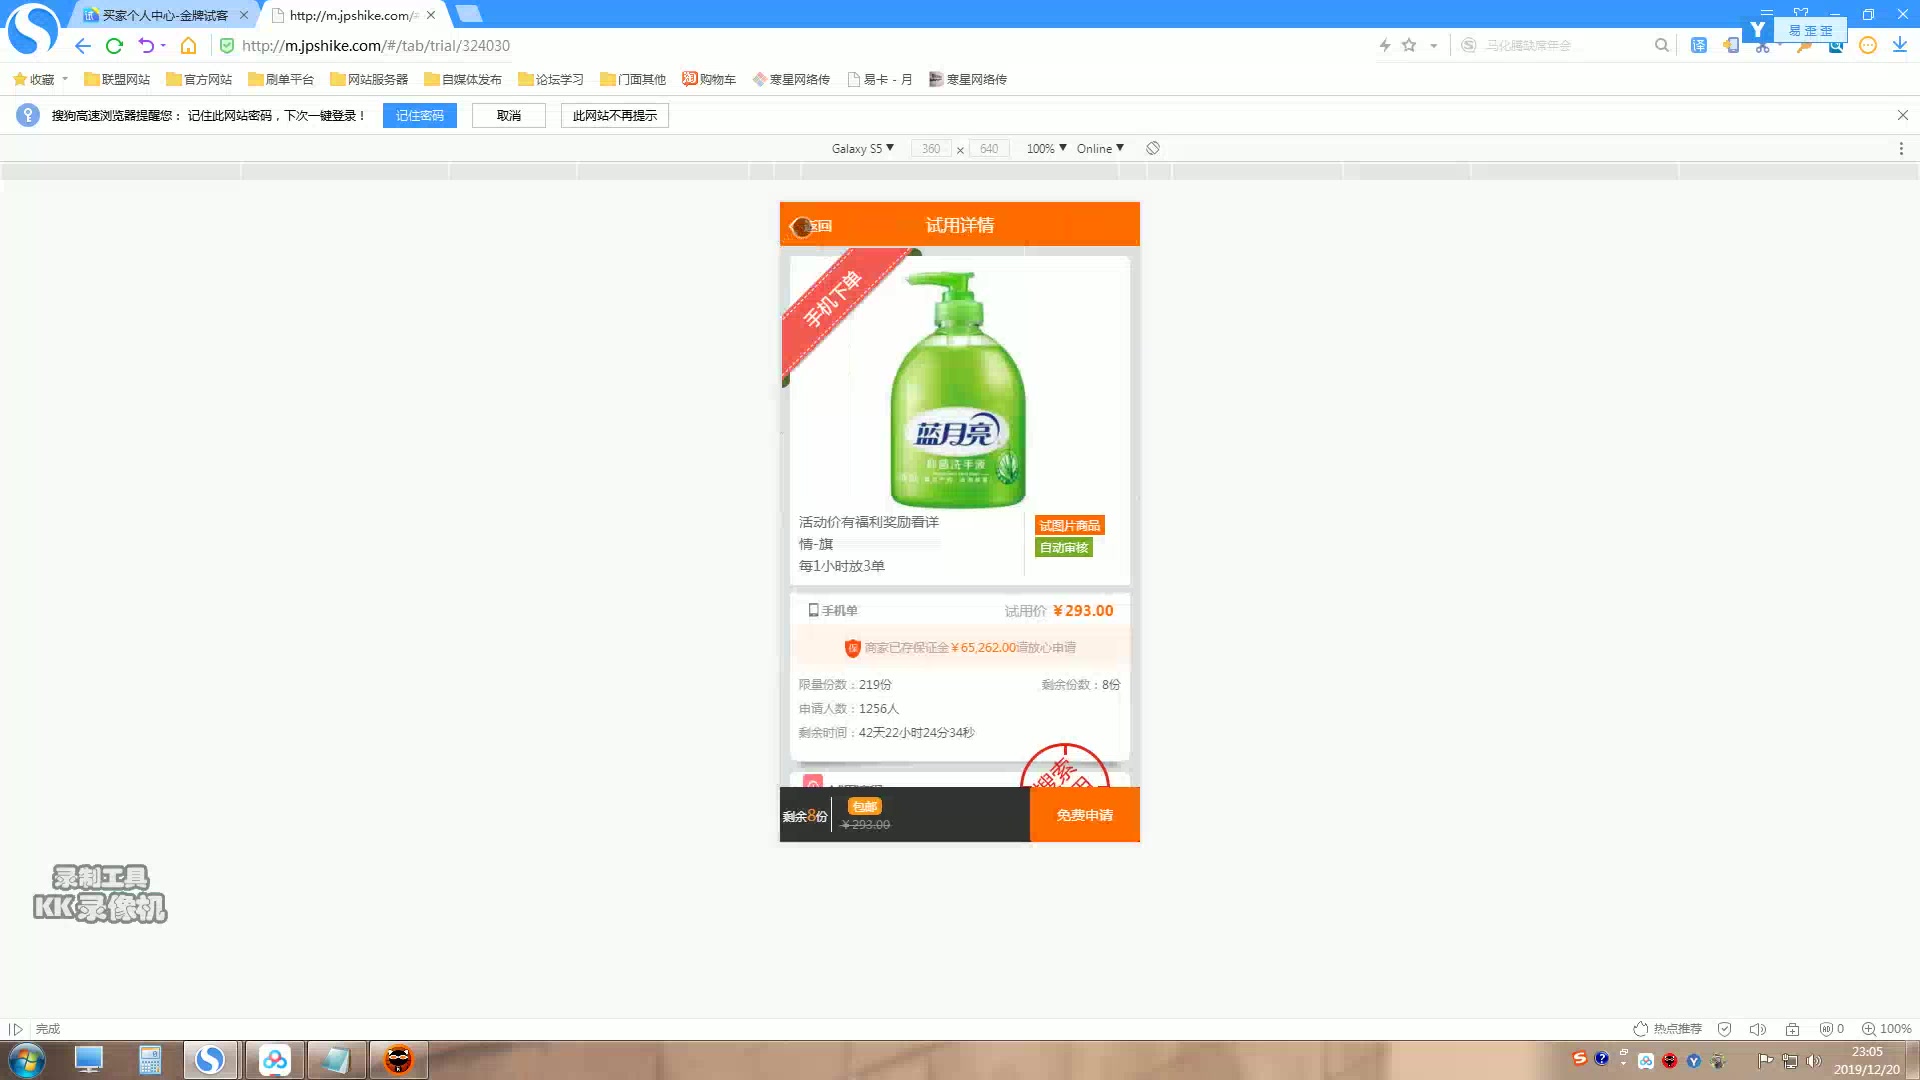Open the Galaxy S5 device dropdown
The image size is (1920, 1080).
[x=862, y=148]
